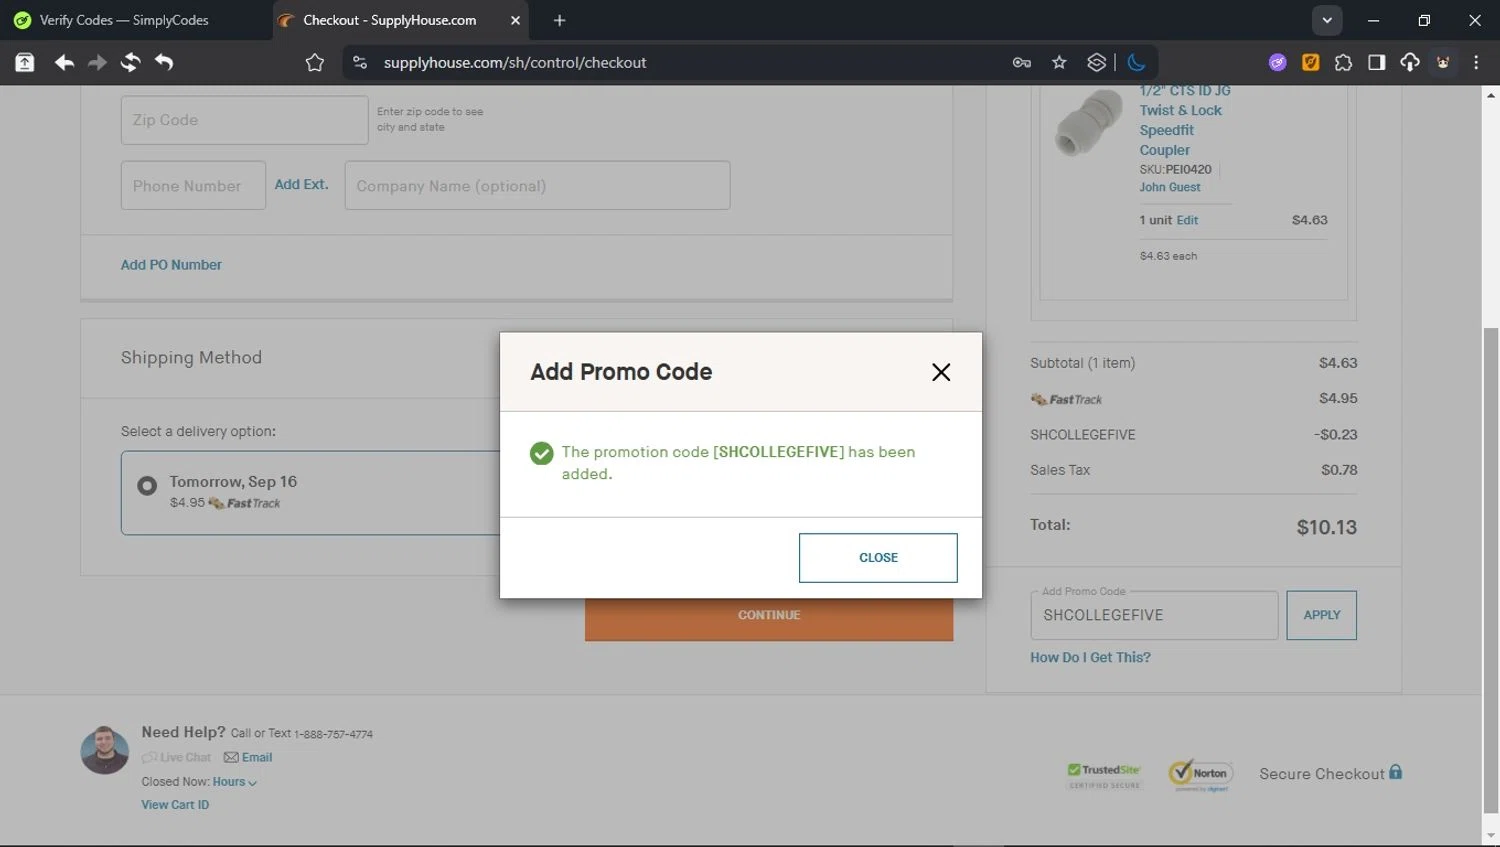The width and height of the screenshot is (1500, 847).
Task: Toggle the browser side panel icon
Action: [x=1376, y=62]
